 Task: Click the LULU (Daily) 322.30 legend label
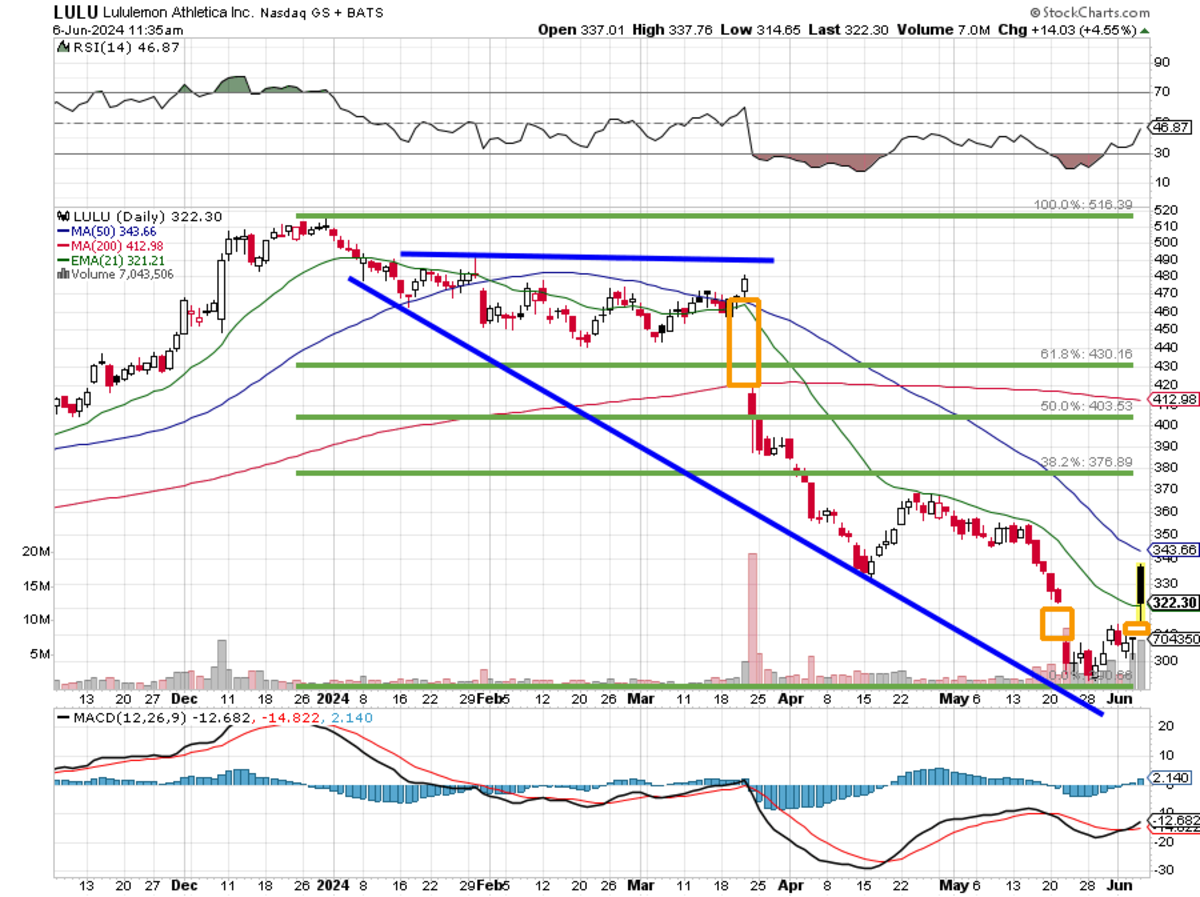[x=138, y=216]
